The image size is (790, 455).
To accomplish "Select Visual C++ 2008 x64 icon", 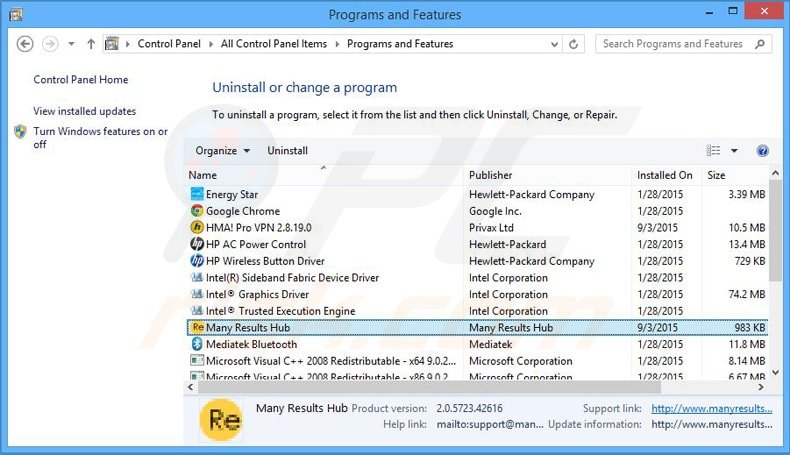I will pyautogui.click(x=197, y=360).
